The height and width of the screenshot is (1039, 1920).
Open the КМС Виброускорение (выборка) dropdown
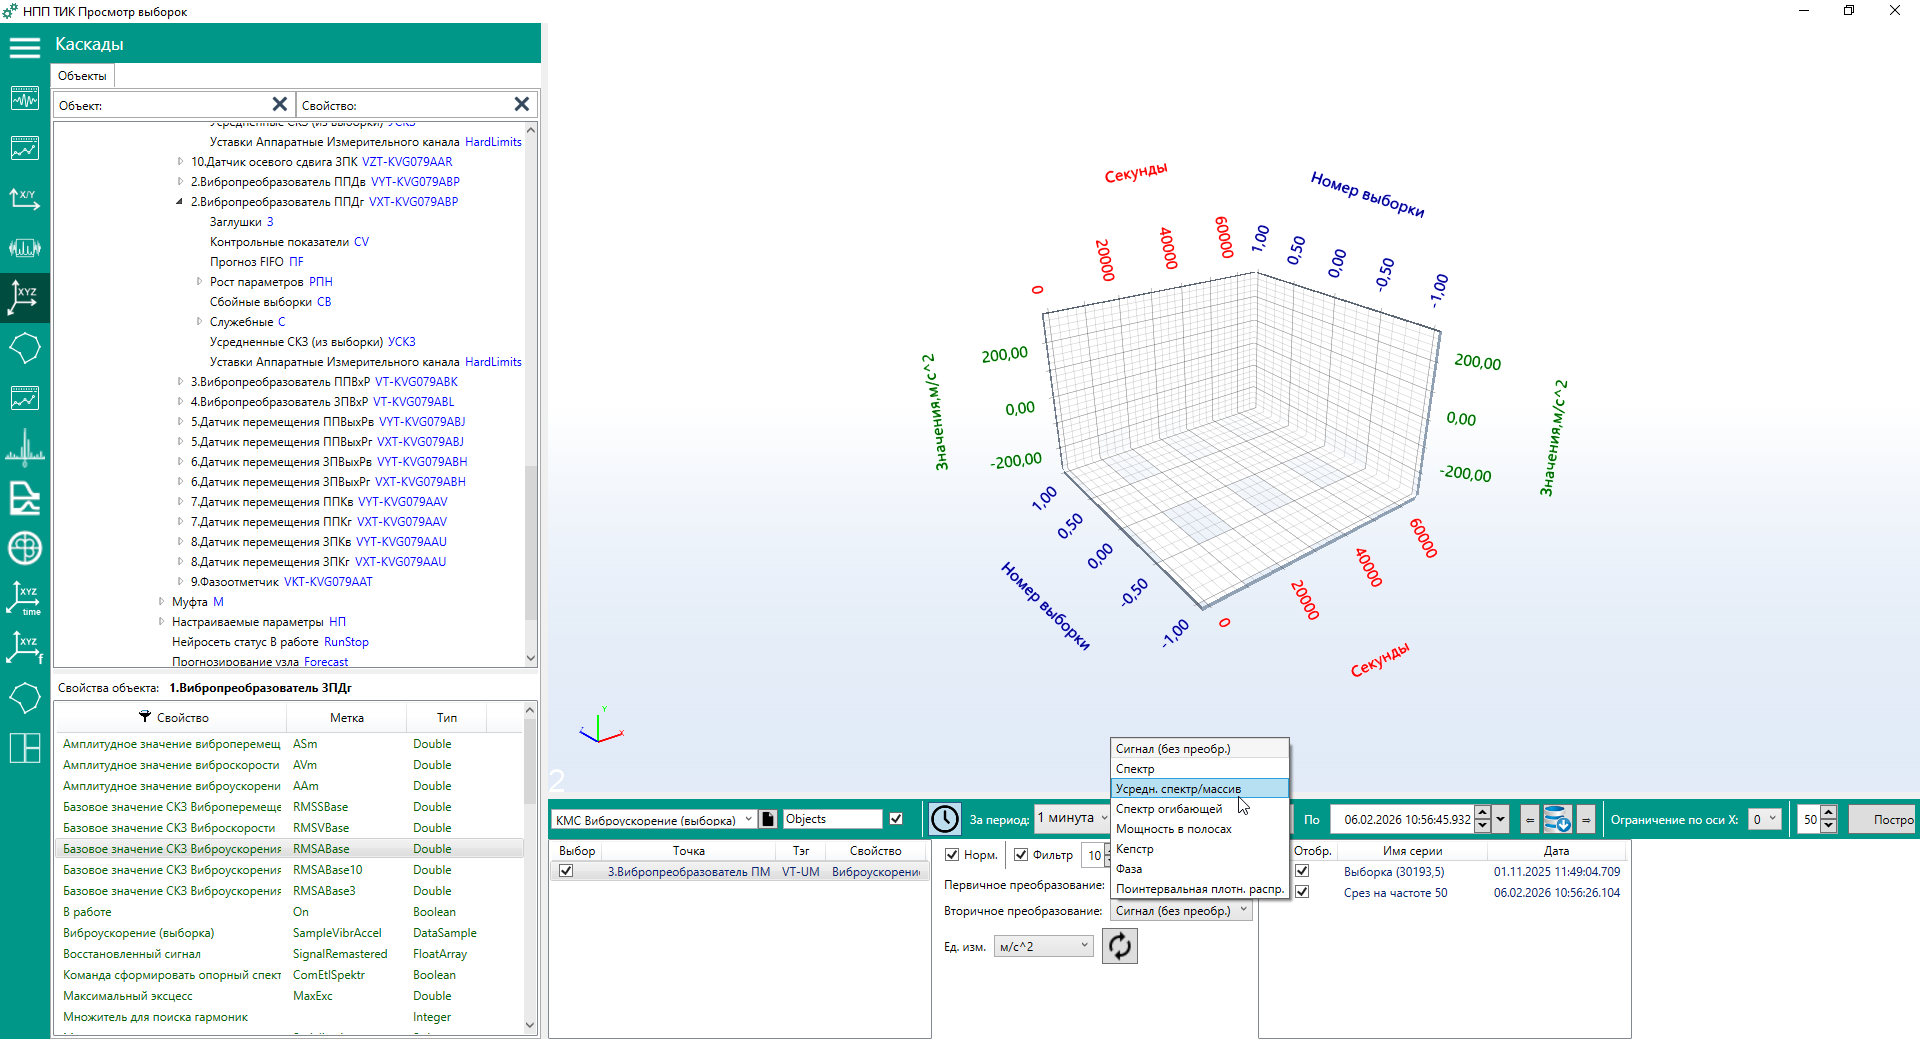tap(654, 820)
